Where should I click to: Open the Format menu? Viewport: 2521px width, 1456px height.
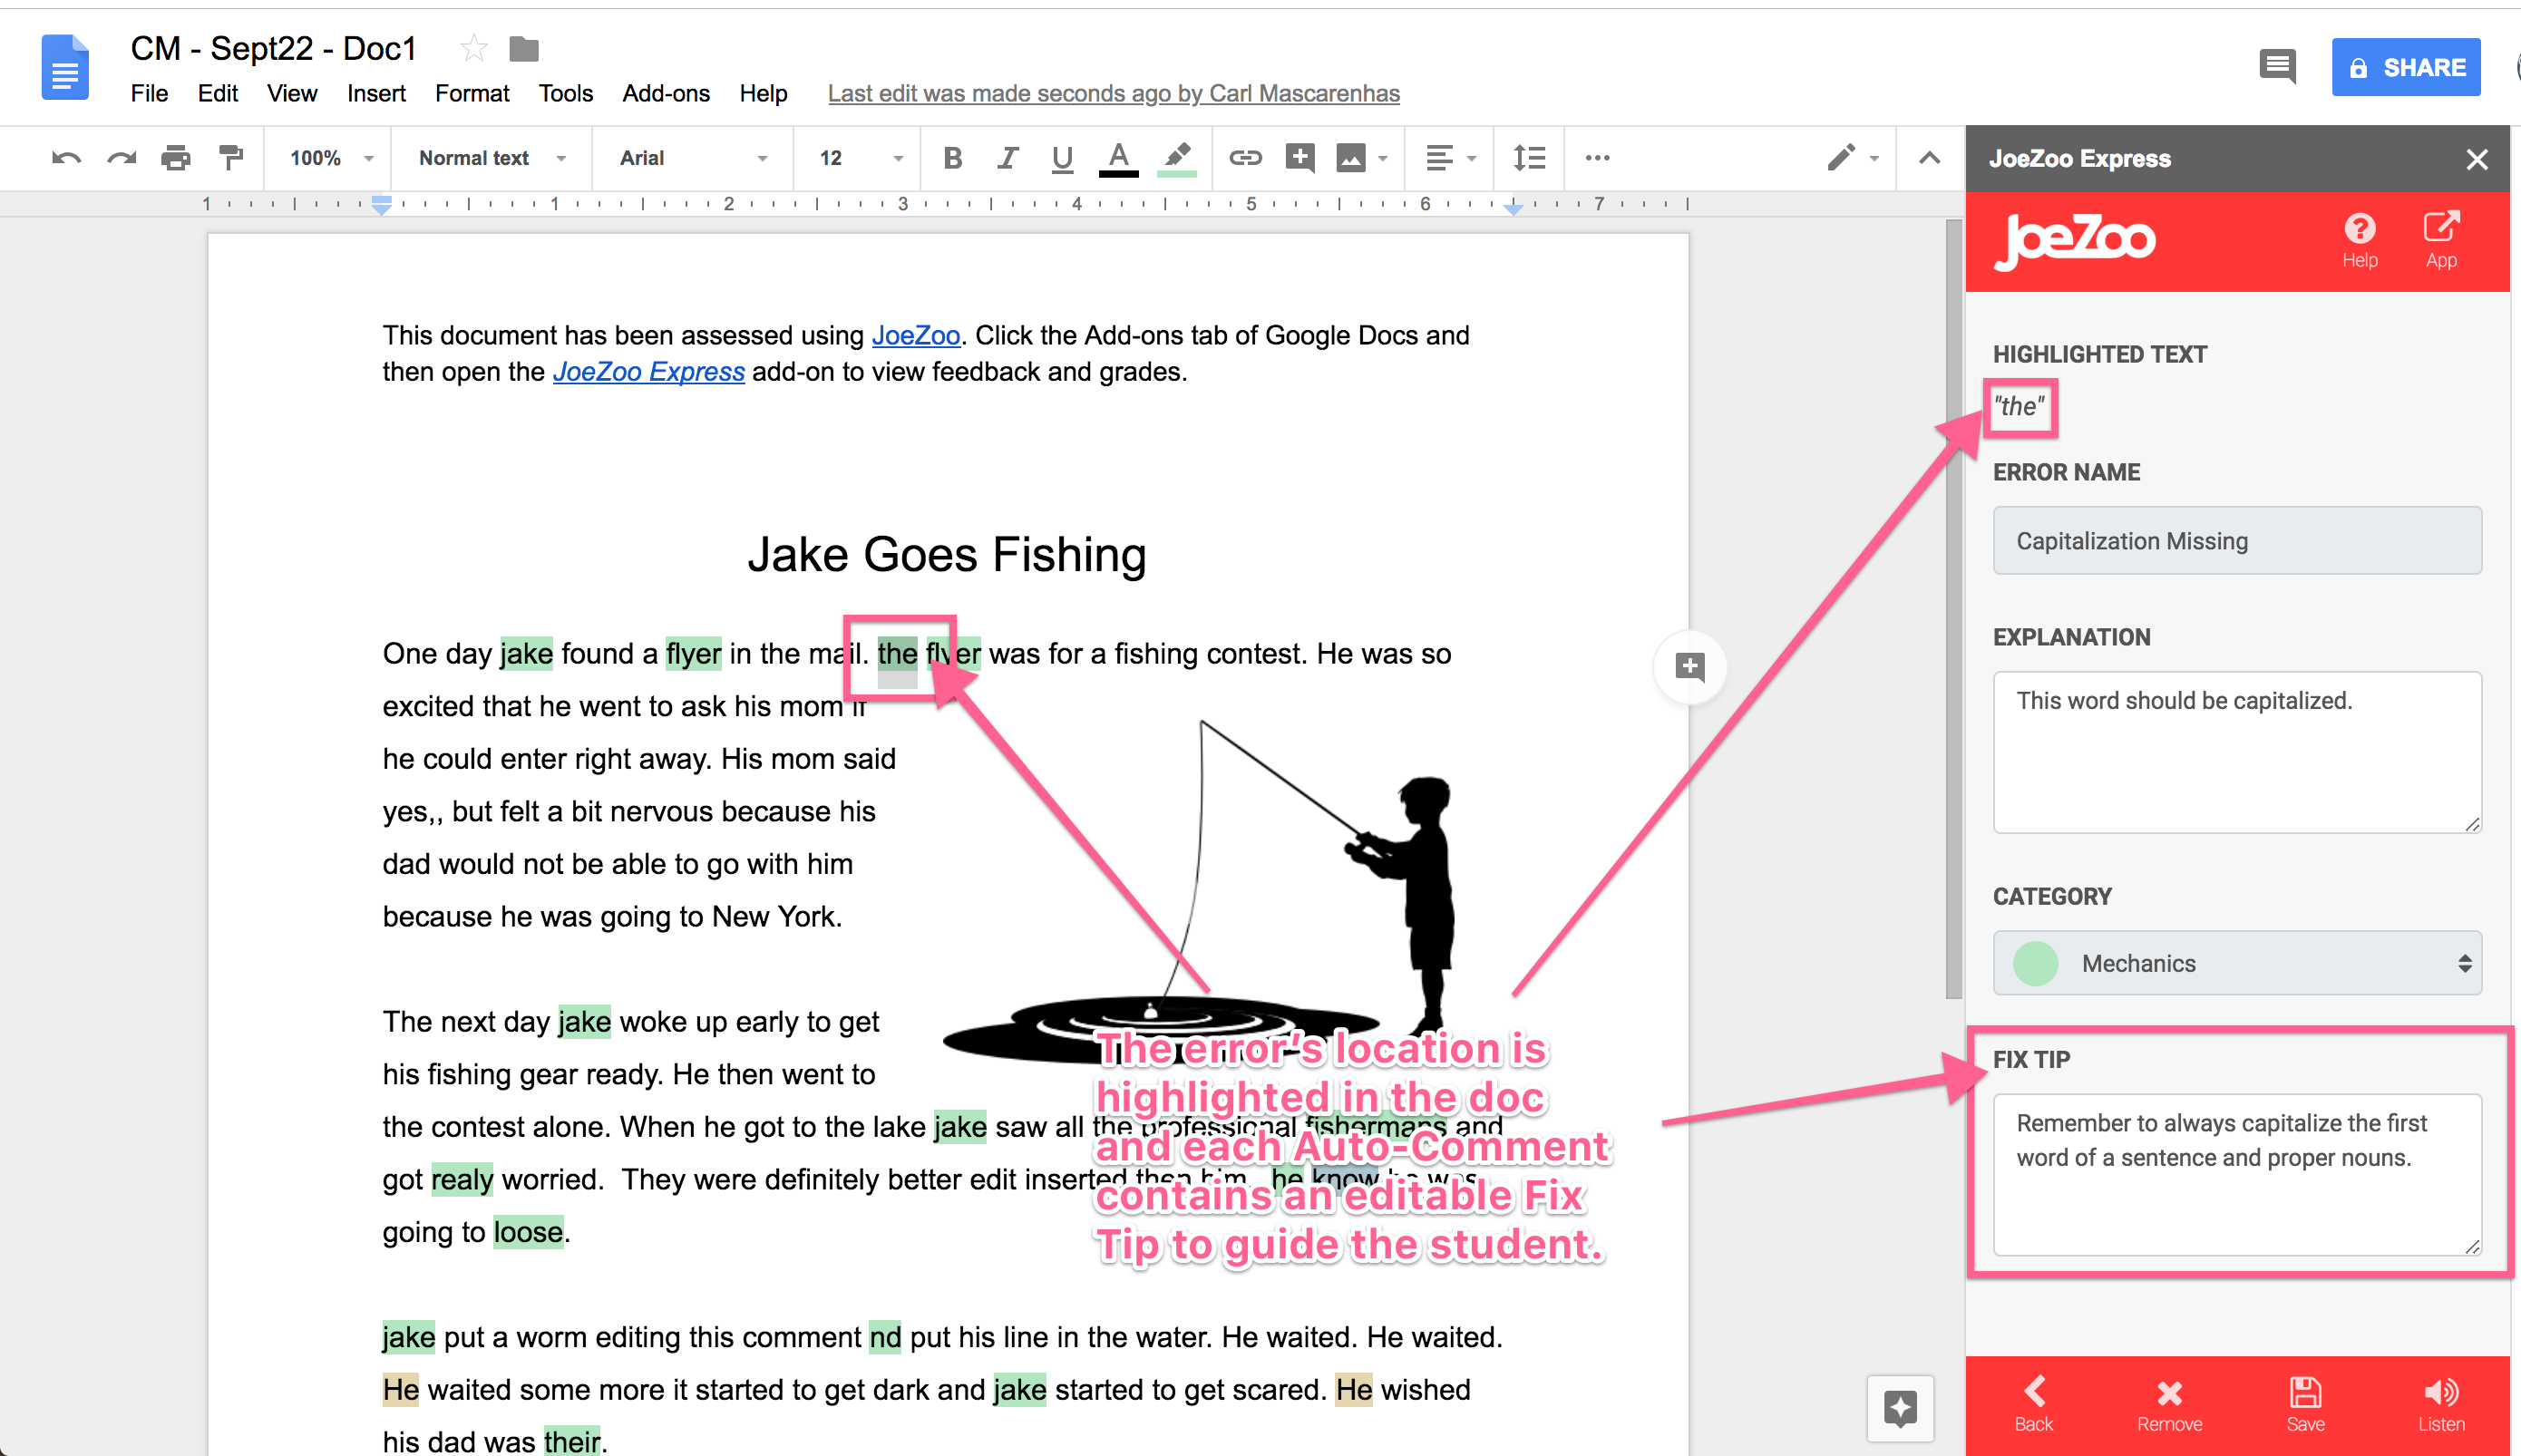click(471, 93)
